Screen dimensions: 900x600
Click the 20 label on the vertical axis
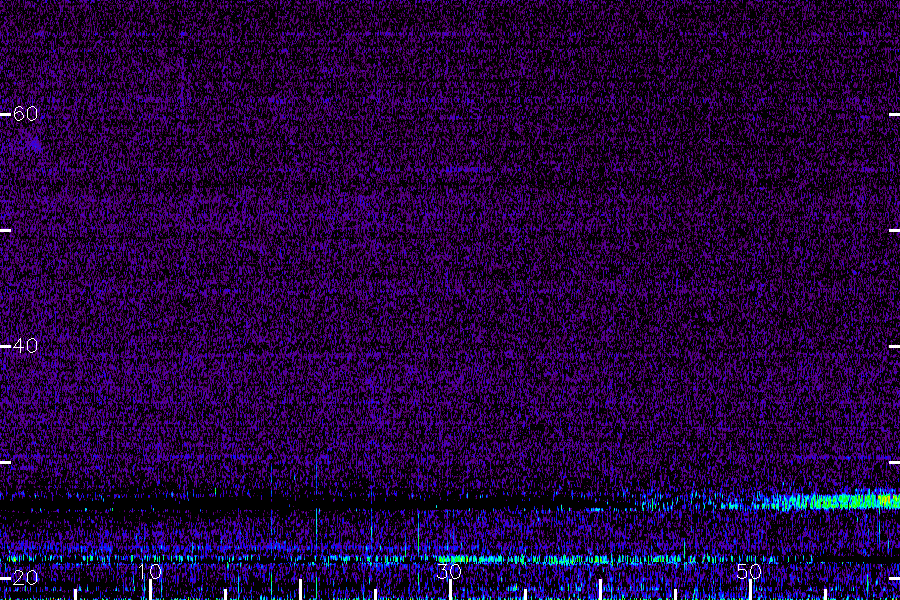click(25, 578)
